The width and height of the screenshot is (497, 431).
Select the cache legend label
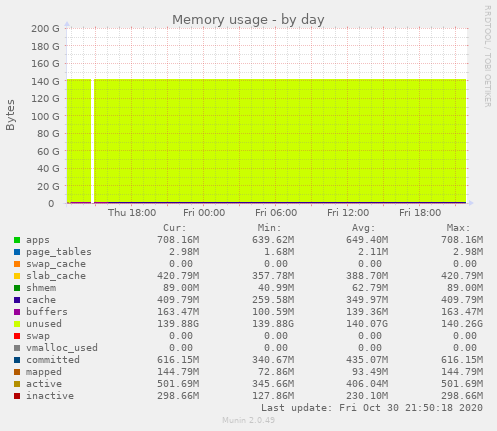tap(41, 300)
